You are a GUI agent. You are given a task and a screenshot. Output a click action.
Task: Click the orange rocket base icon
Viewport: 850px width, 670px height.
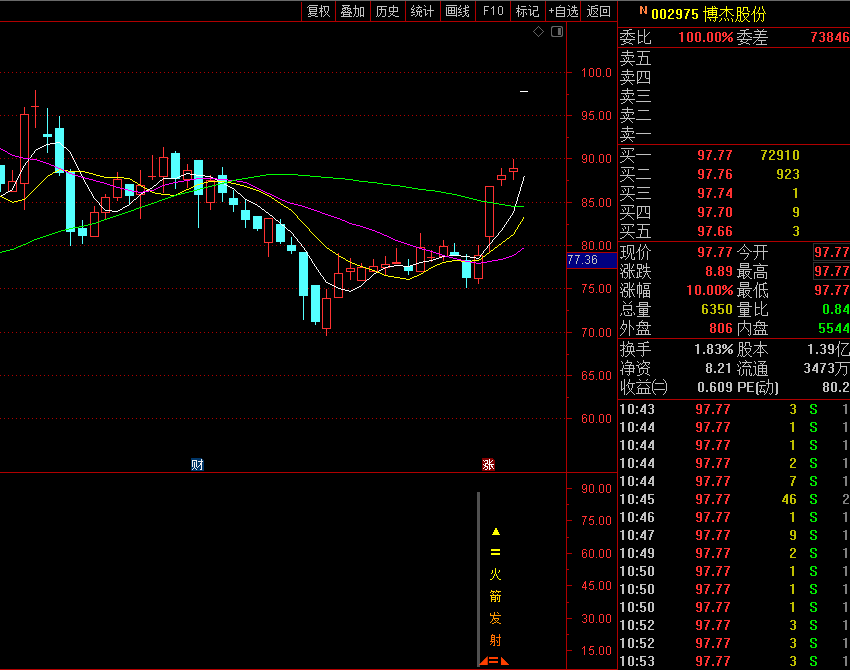click(493, 660)
